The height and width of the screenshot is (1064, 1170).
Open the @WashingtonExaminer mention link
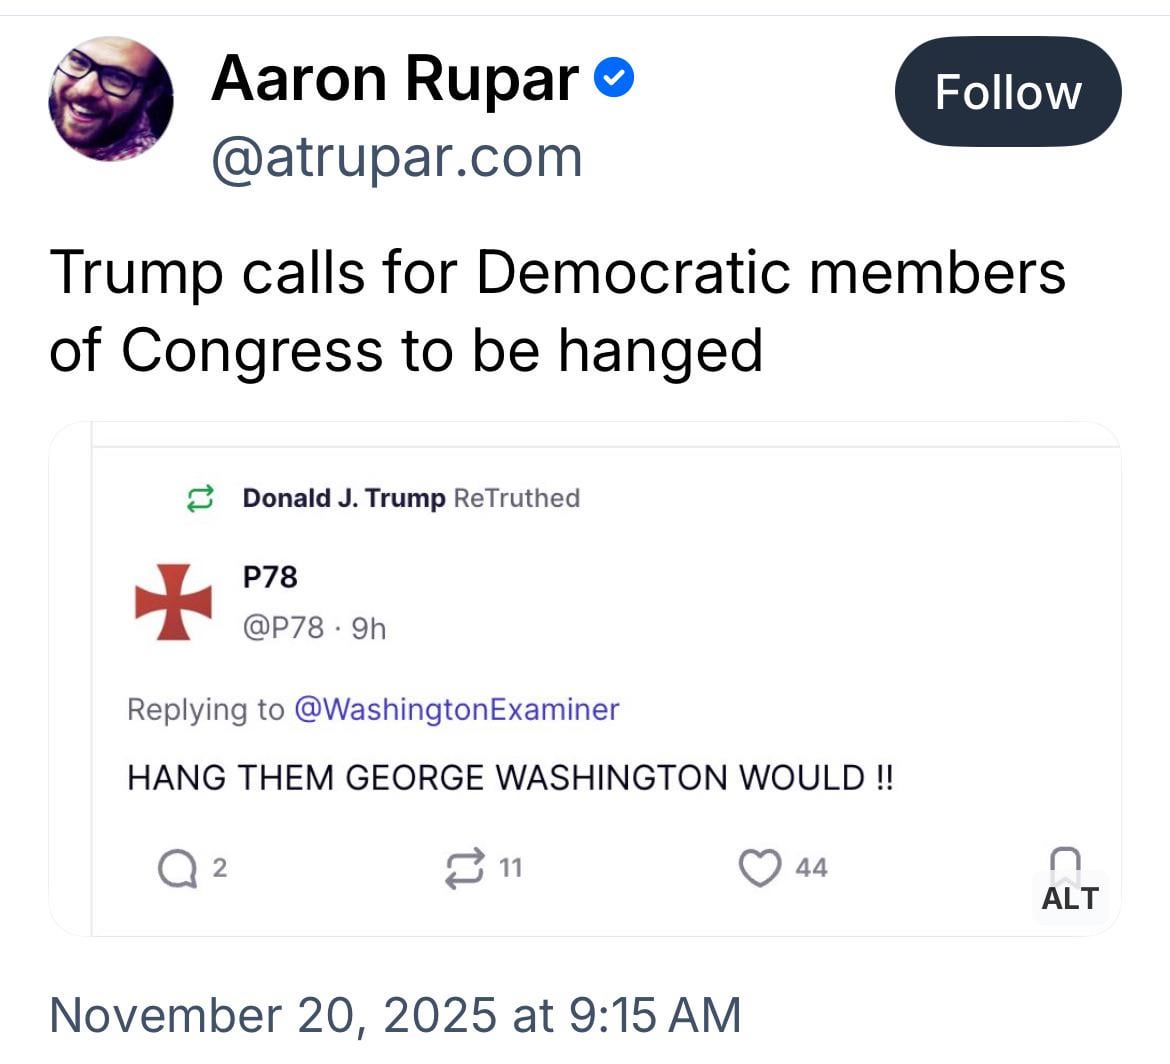456,709
